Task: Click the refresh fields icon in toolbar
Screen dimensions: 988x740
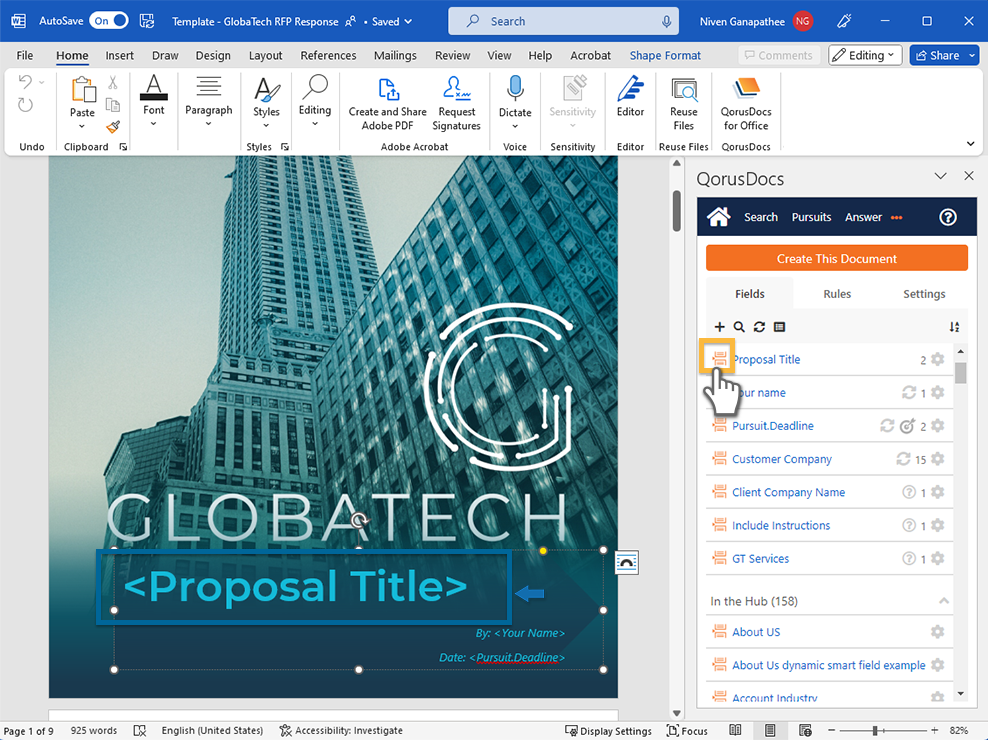Action: point(759,327)
